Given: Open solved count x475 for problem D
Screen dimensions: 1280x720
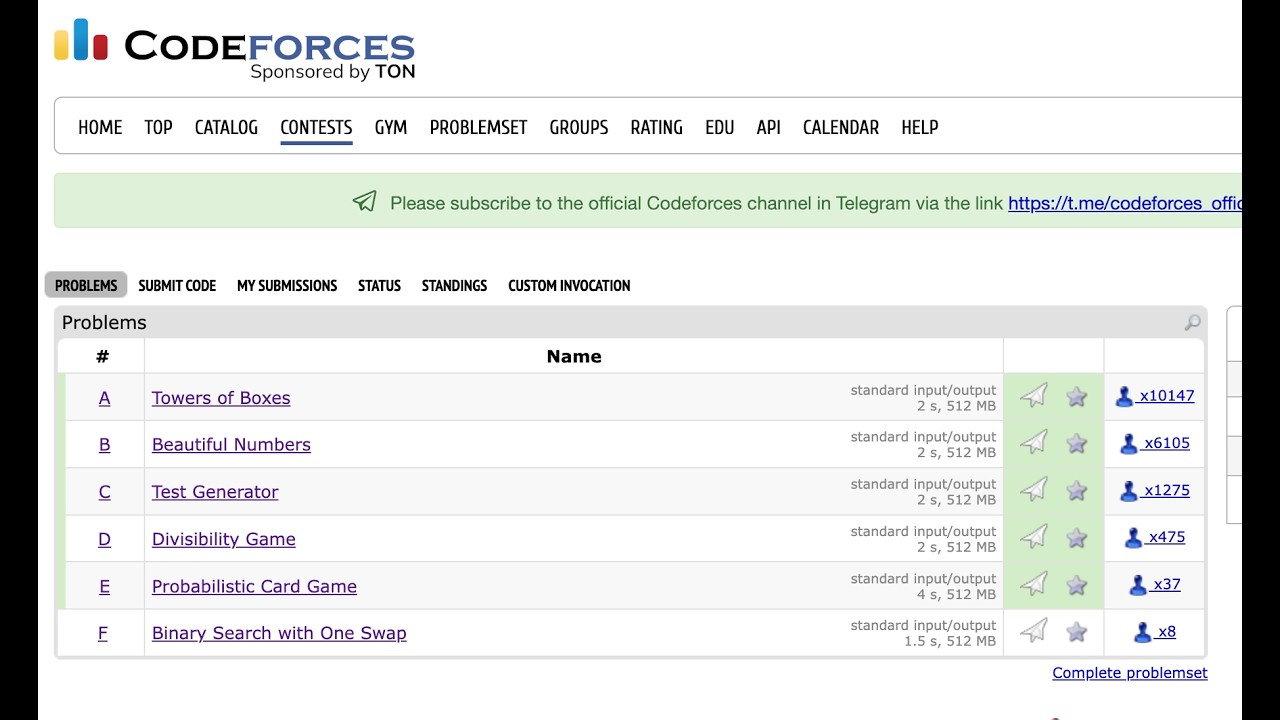Looking at the screenshot, I should 1155,537.
